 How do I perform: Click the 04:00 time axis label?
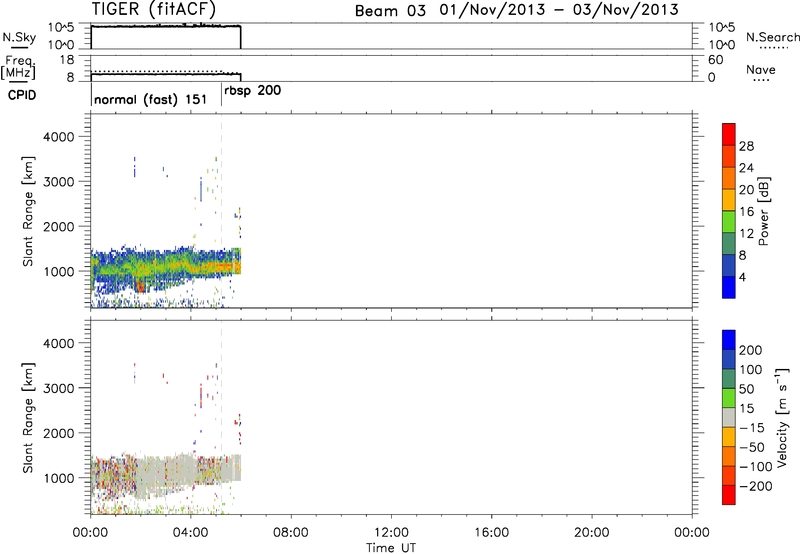190,533
